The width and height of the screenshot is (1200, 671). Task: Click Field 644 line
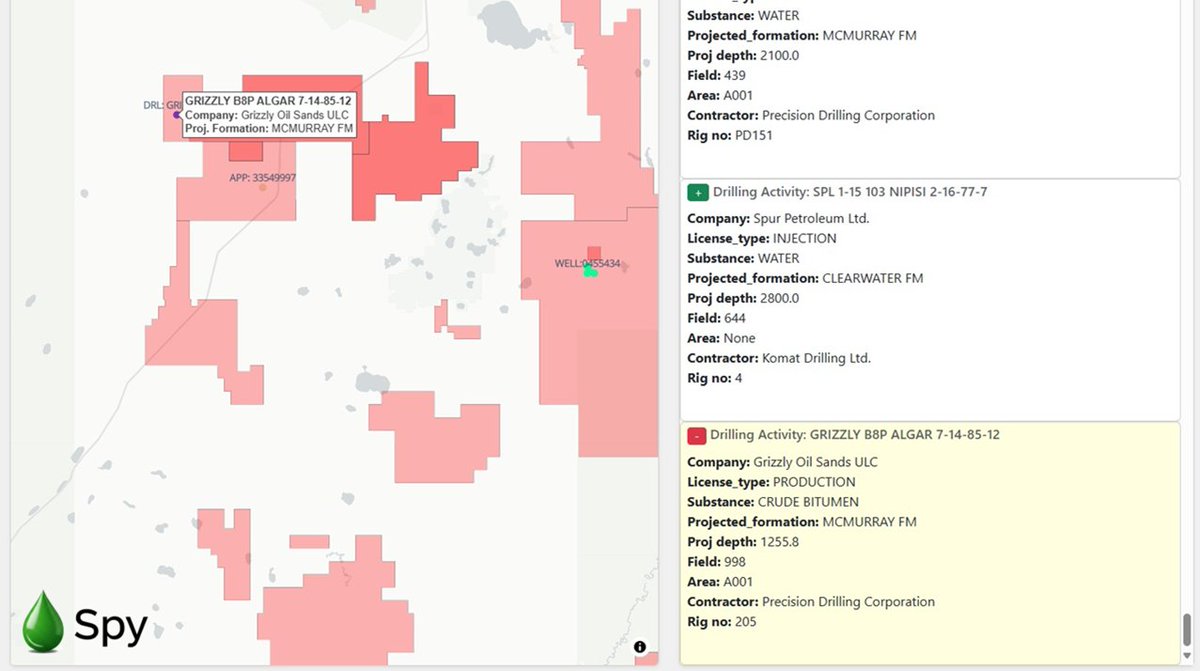point(716,318)
